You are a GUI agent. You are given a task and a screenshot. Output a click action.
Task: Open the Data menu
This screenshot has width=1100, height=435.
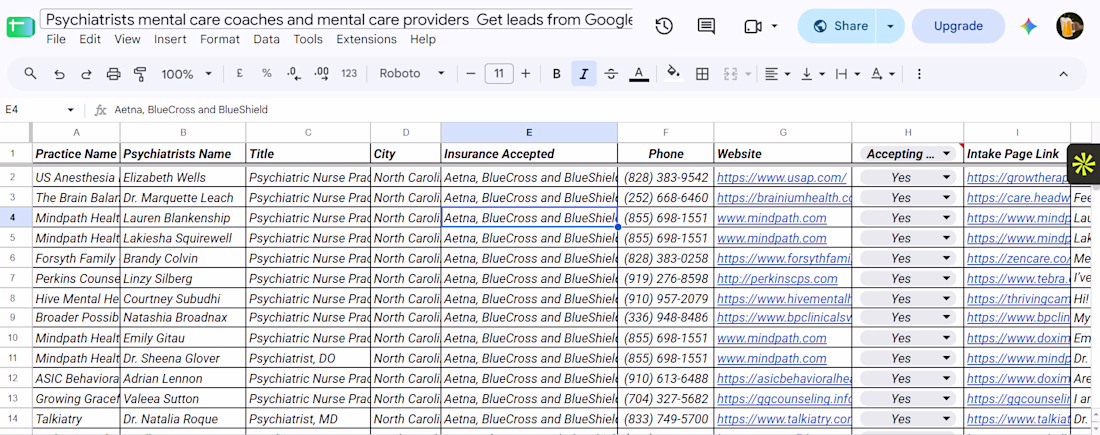(x=267, y=39)
